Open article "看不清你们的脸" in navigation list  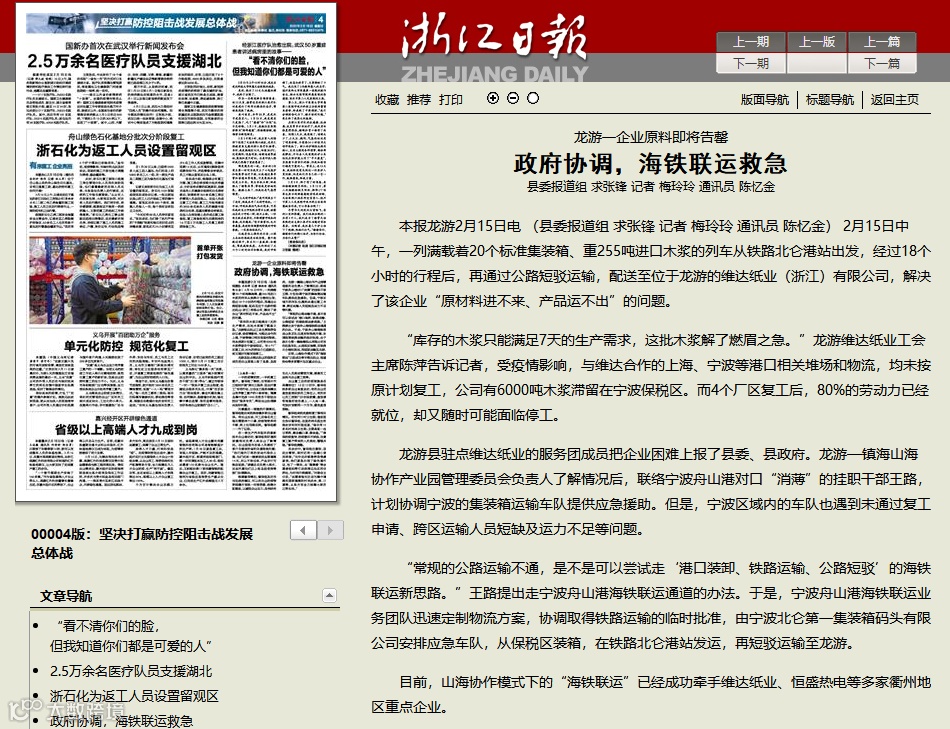coord(131,636)
